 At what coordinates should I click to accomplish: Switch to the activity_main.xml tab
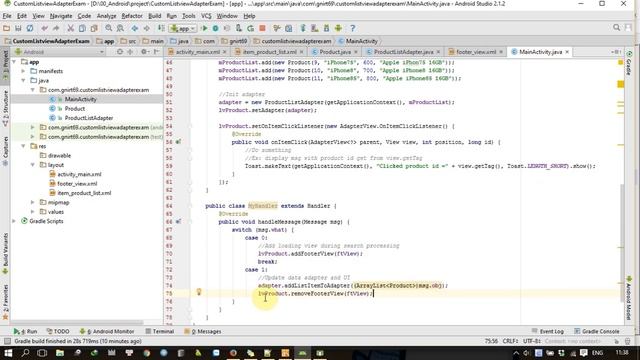pyautogui.click(x=197, y=52)
